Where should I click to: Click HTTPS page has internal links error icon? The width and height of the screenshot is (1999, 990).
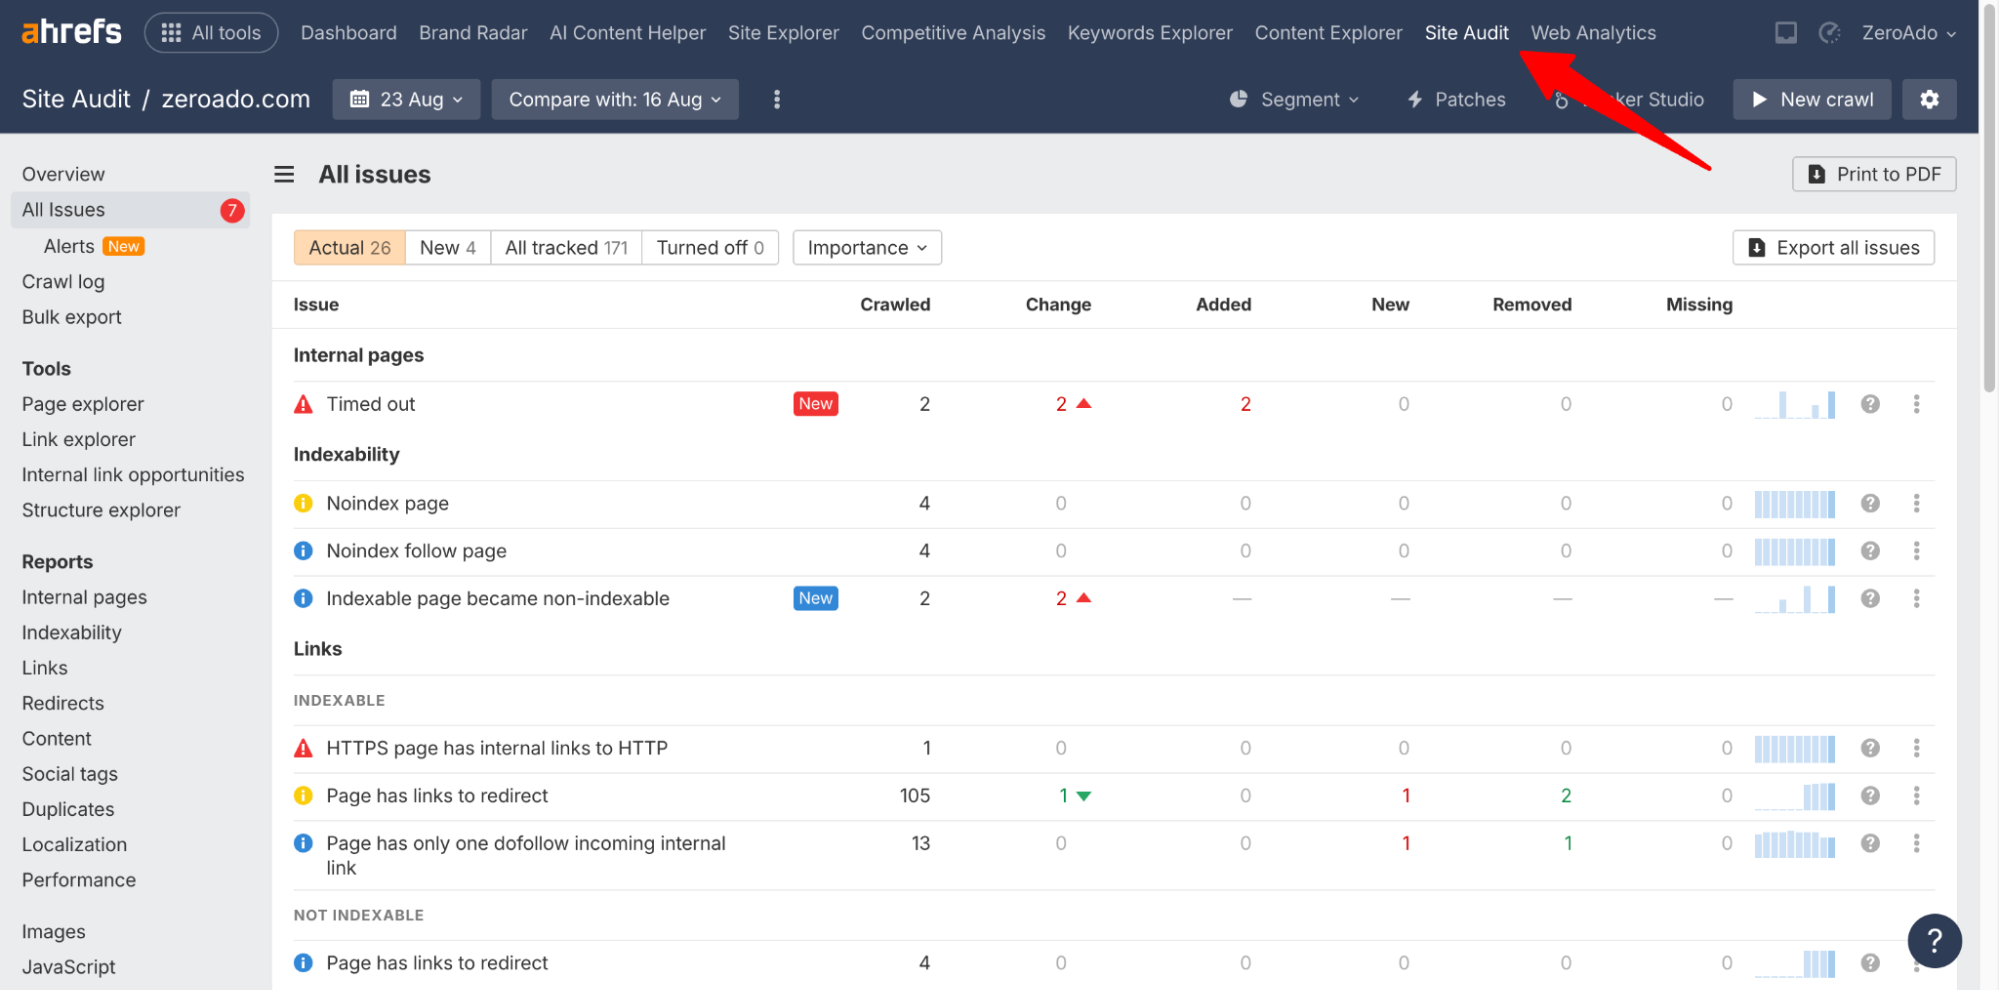click(x=303, y=748)
